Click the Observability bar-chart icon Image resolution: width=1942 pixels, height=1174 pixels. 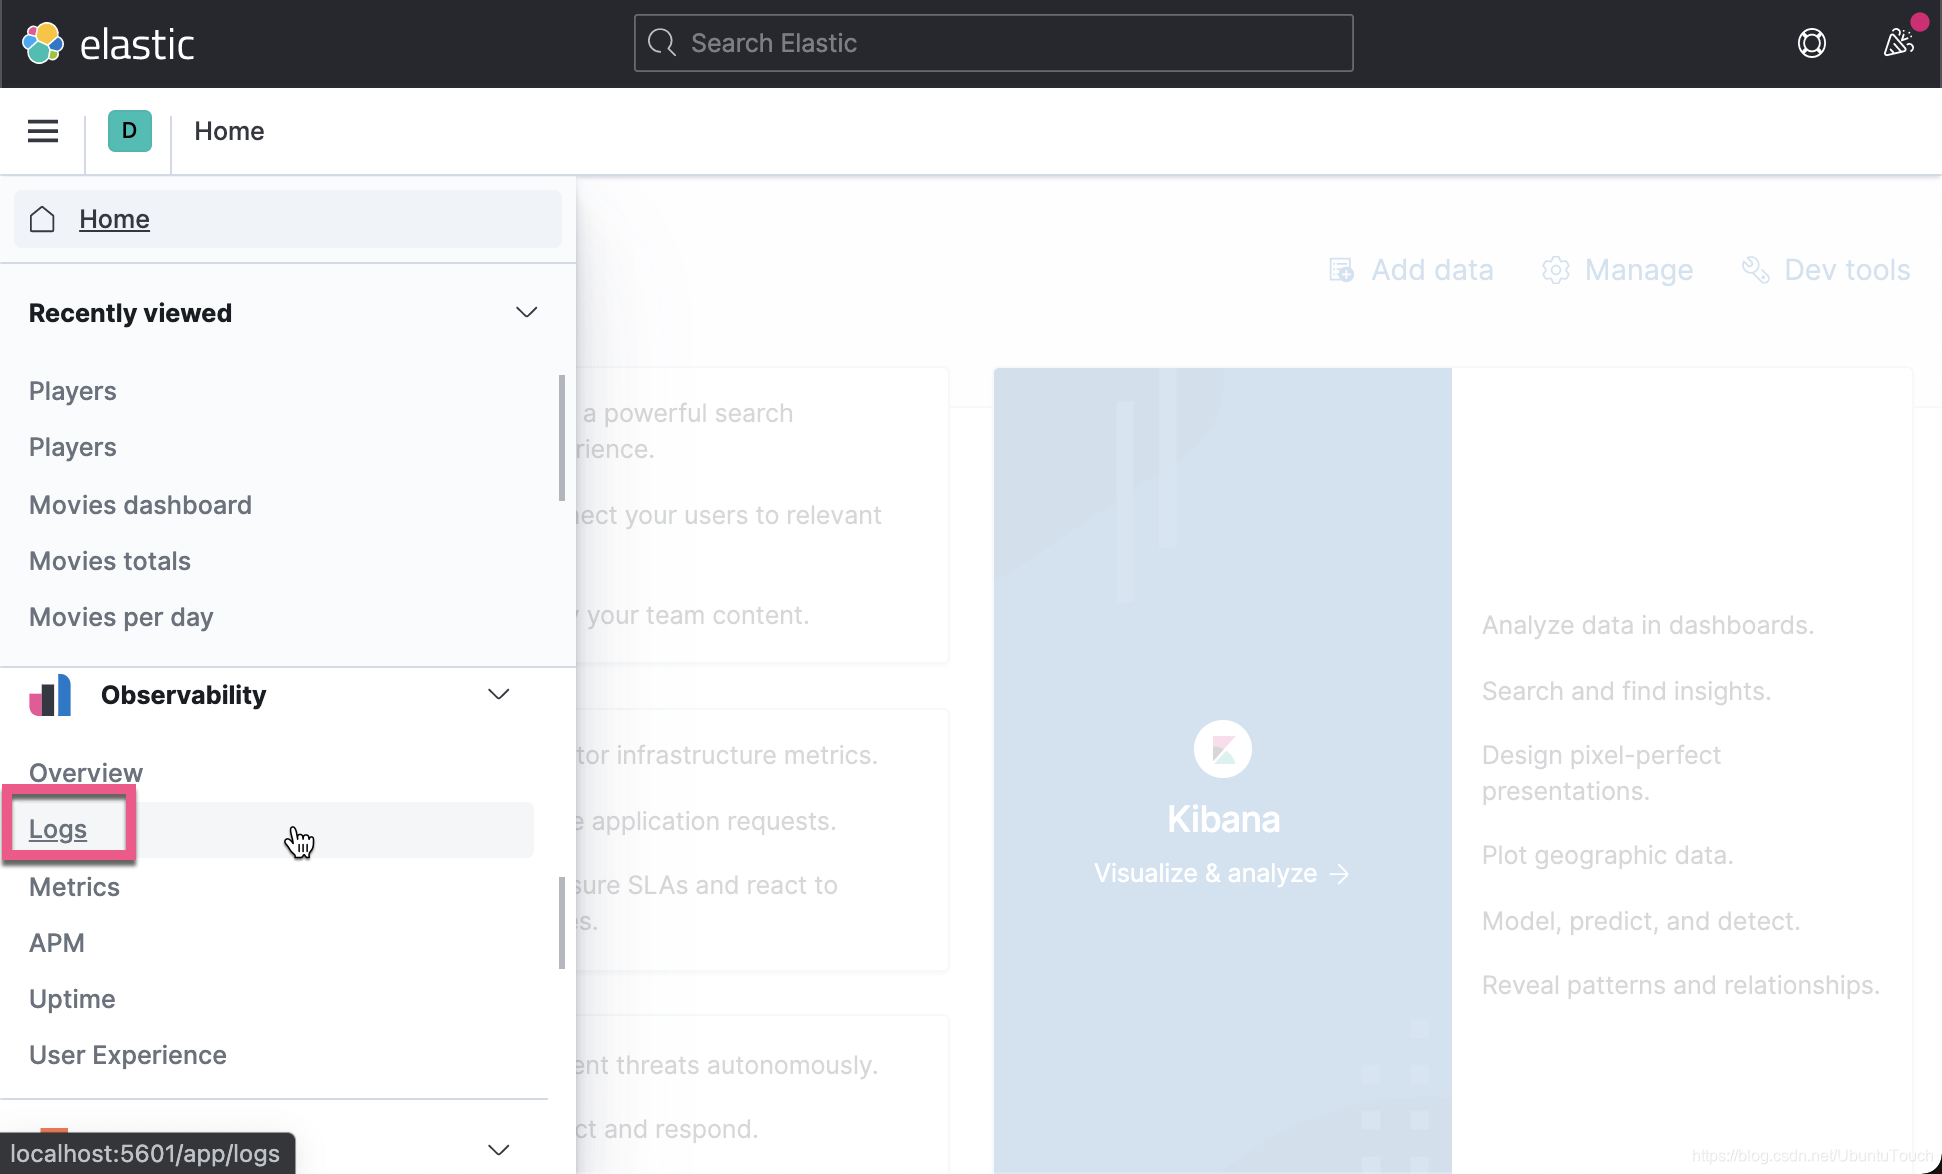[50, 695]
